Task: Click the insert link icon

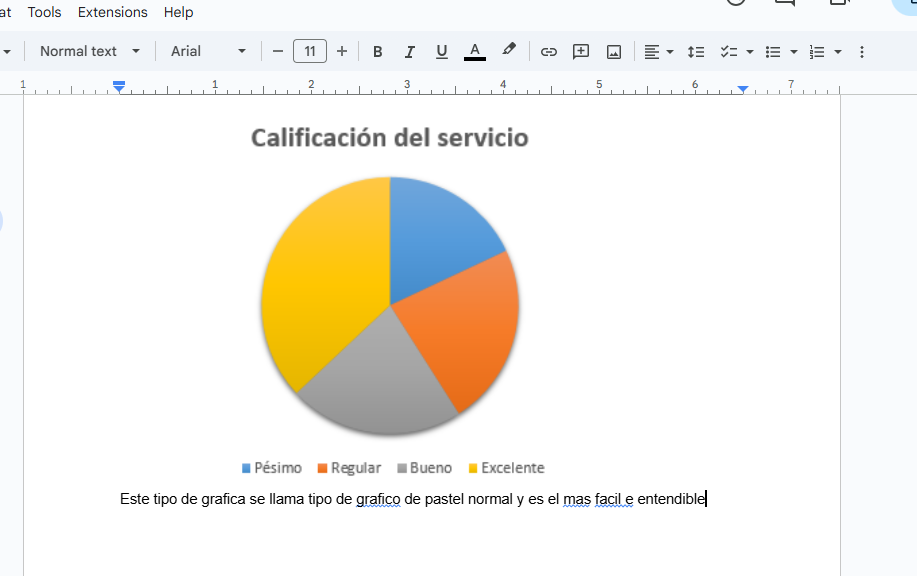Action: [548, 52]
